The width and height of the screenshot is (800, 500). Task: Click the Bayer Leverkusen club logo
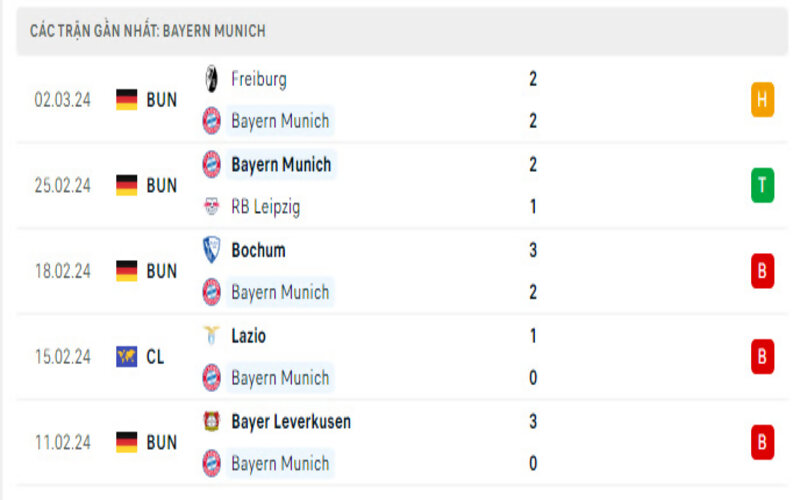(x=211, y=422)
